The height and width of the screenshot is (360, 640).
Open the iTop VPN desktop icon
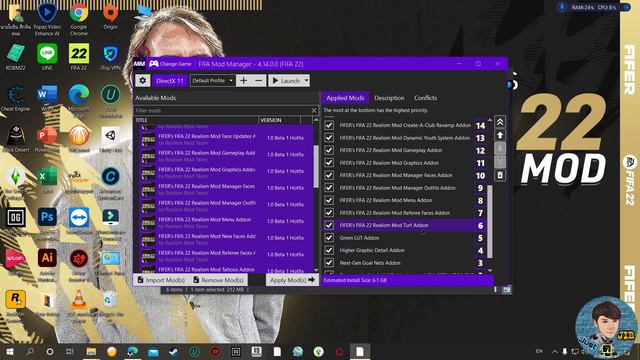[x=110, y=58]
